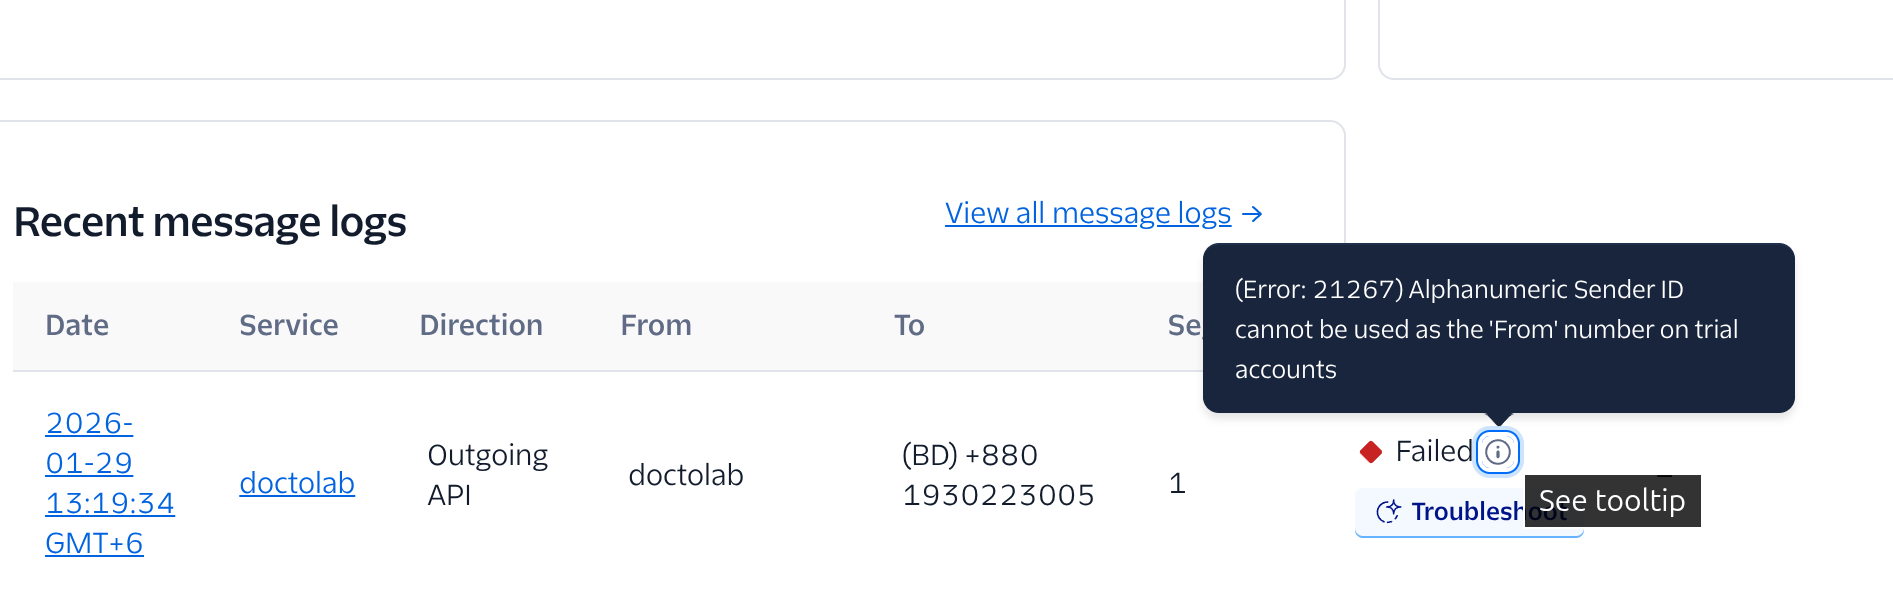The width and height of the screenshot is (1893, 592).
Task: Click the sparkle icon on Troubleshoot button
Action: coord(1388,512)
